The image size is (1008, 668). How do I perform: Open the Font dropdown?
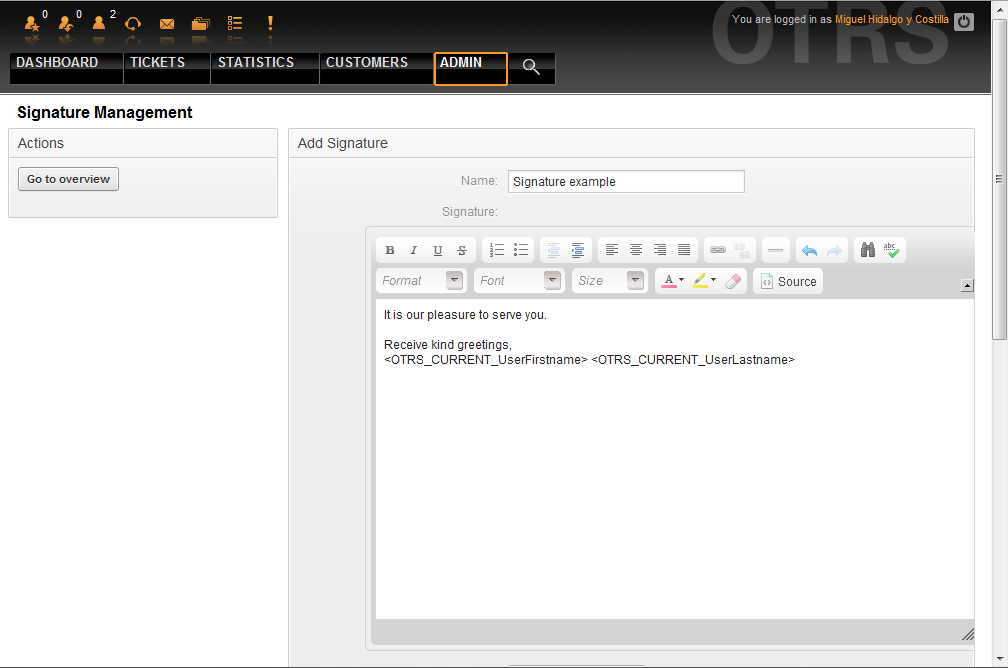click(x=519, y=281)
